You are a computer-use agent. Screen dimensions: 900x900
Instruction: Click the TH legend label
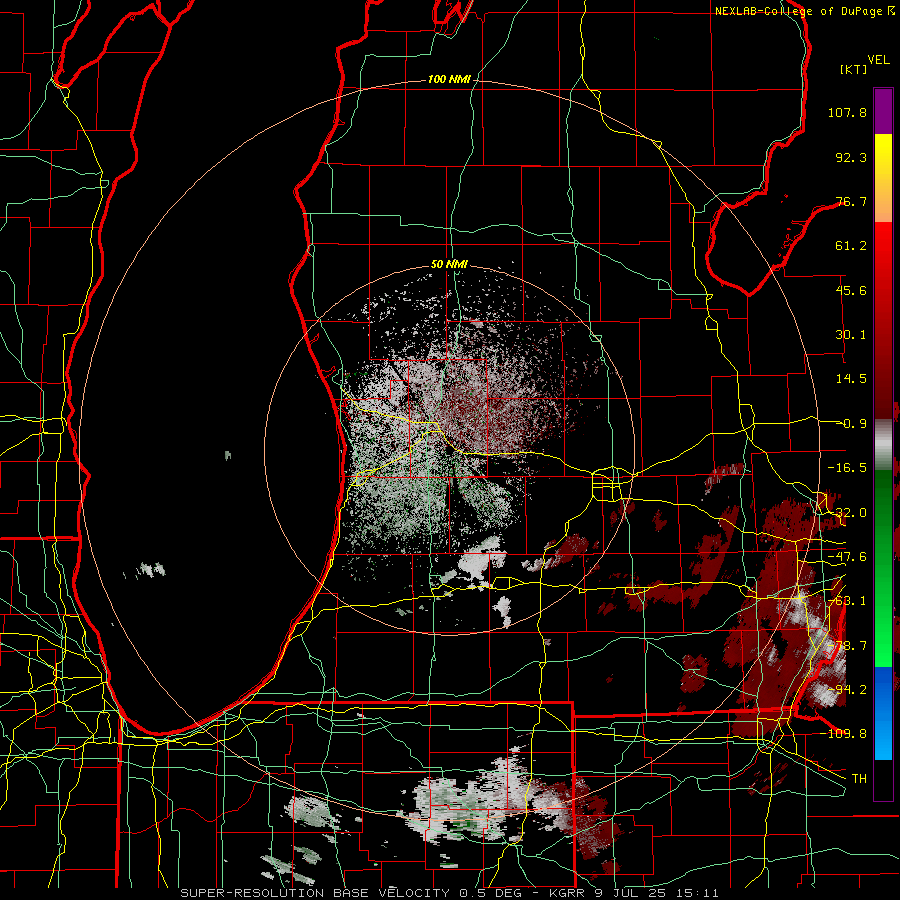(x=859, y=778)
